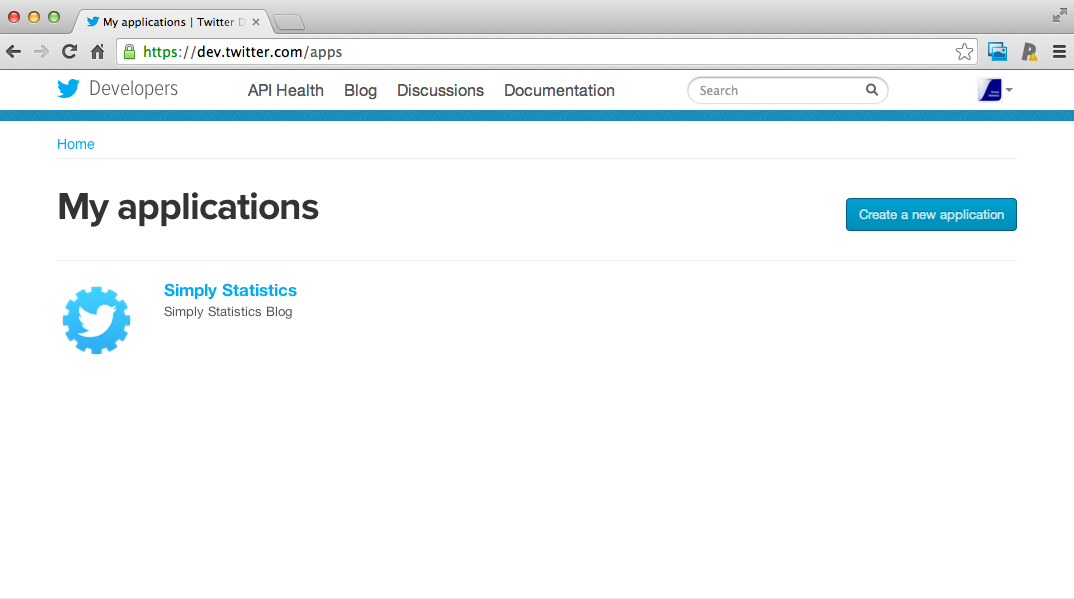Click the Simply Statistics gear app icon
The image size is (1074, 599).
(97, 320)
